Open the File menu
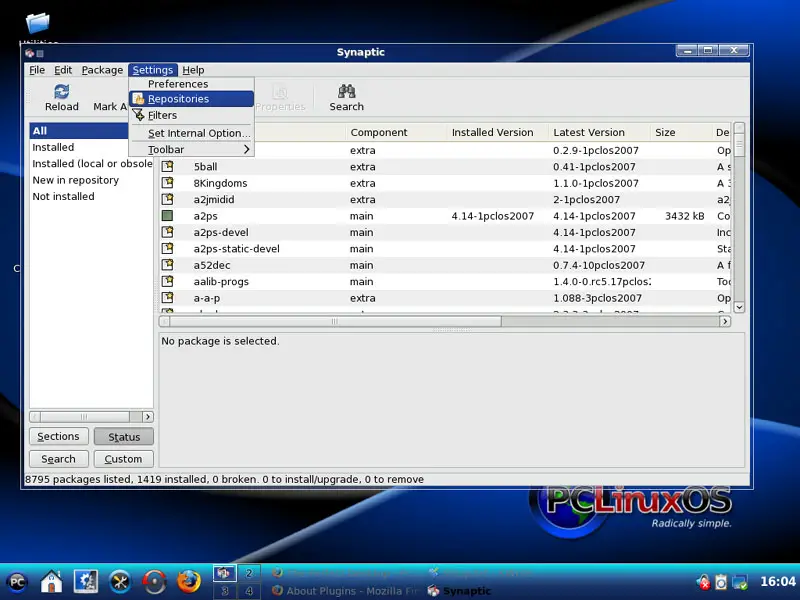 37,70
